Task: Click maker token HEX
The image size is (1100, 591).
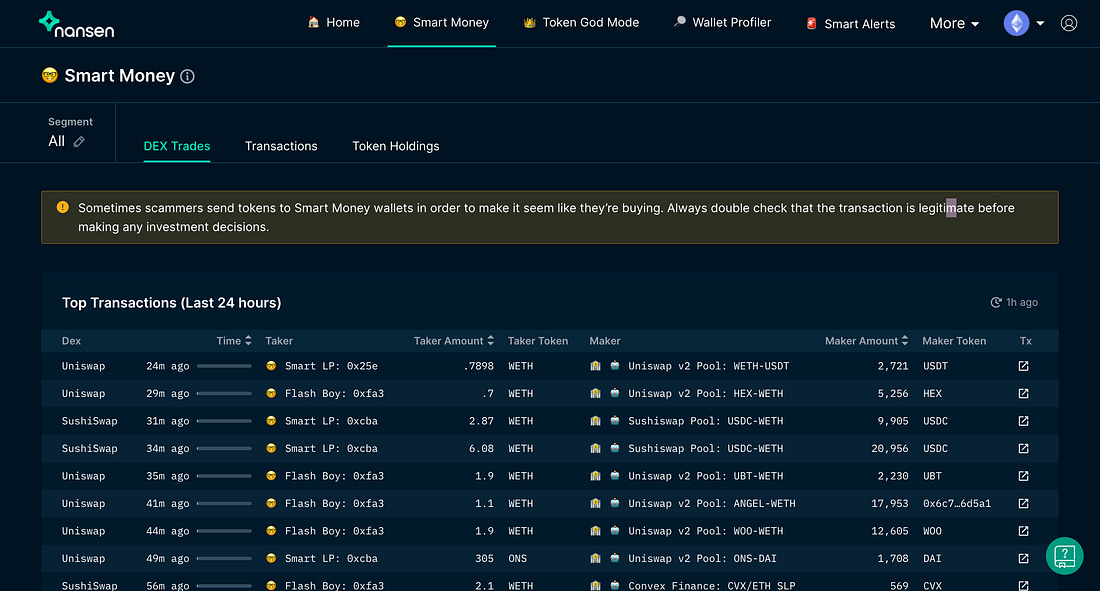Action: point(932,394)
